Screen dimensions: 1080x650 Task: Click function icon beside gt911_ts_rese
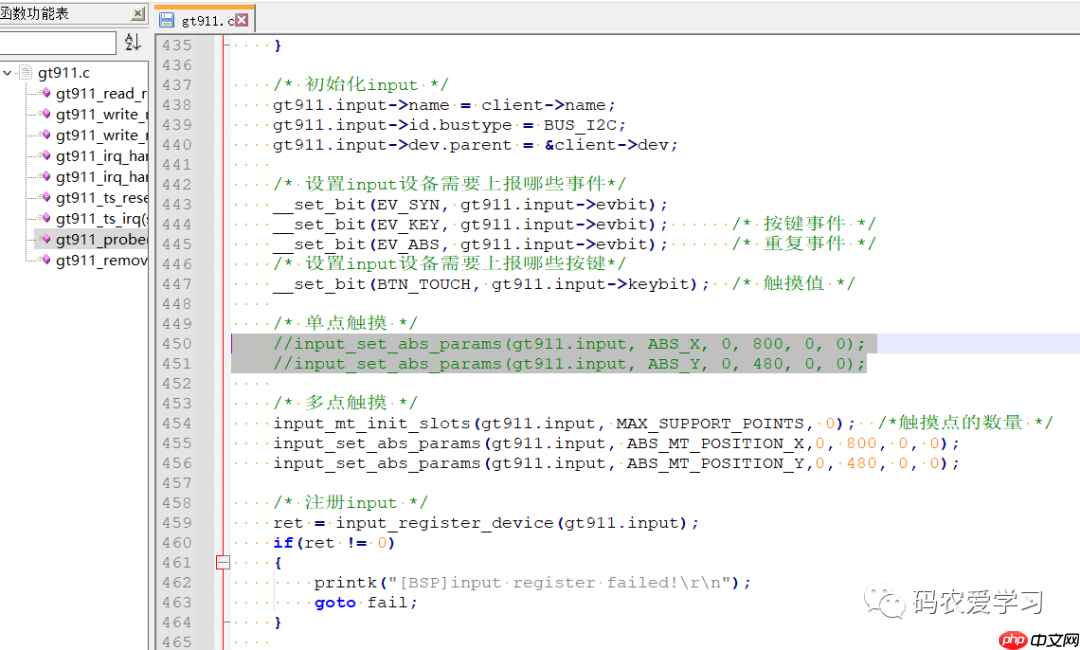(x=45, y=197)
